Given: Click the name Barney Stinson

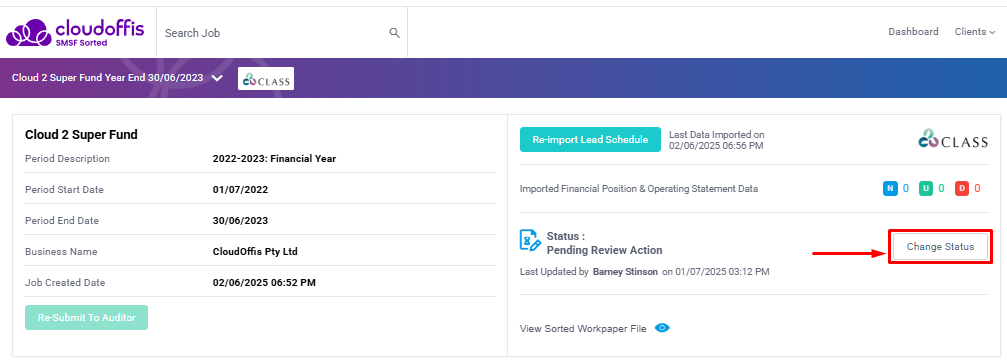Looking at the screenshot, I should (x=625, y=272).
